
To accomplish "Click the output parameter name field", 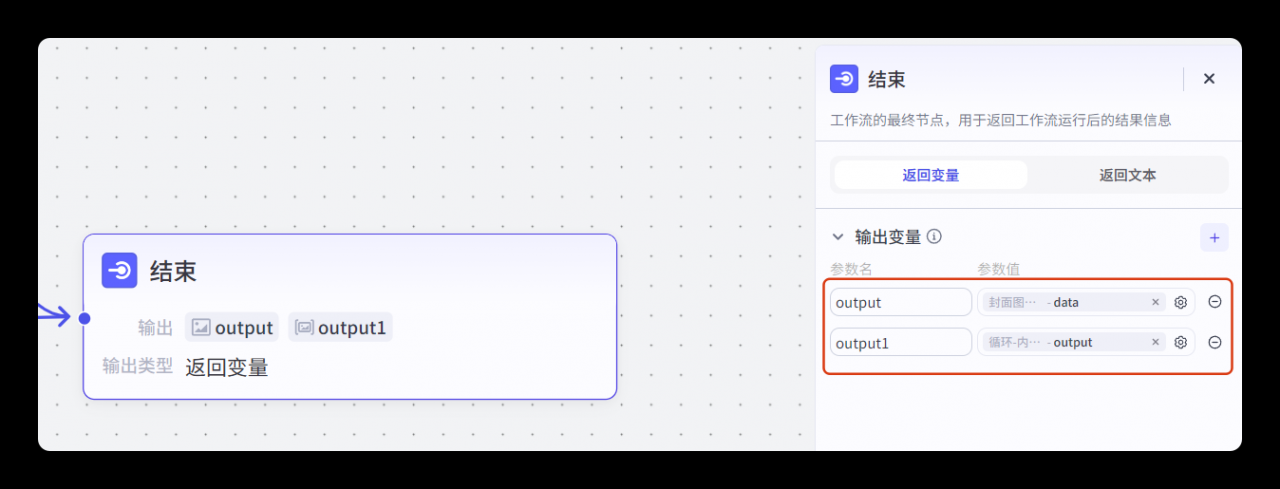I will (x=901, y=302).
